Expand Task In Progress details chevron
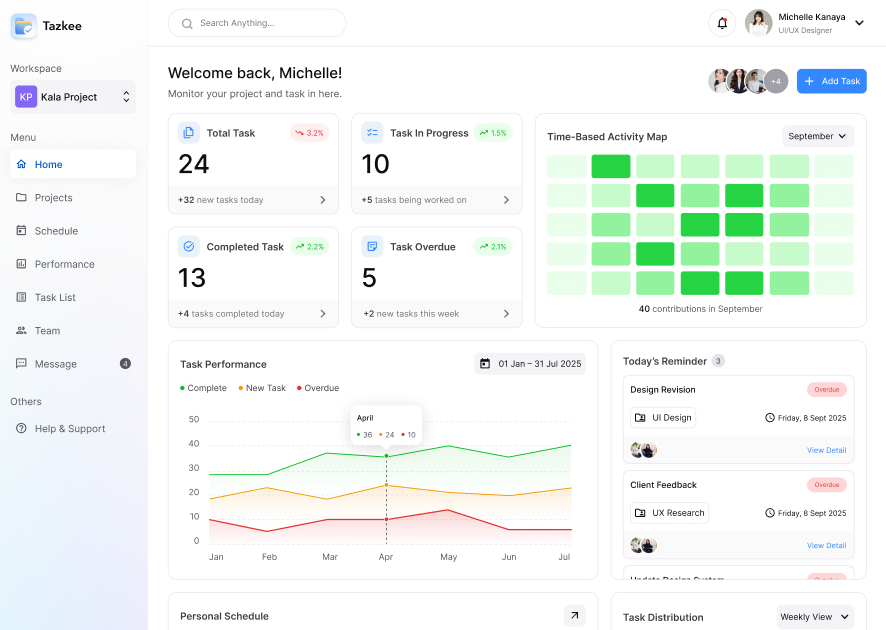This screenshot has height=630, width=886. click(x=506, y=200)
